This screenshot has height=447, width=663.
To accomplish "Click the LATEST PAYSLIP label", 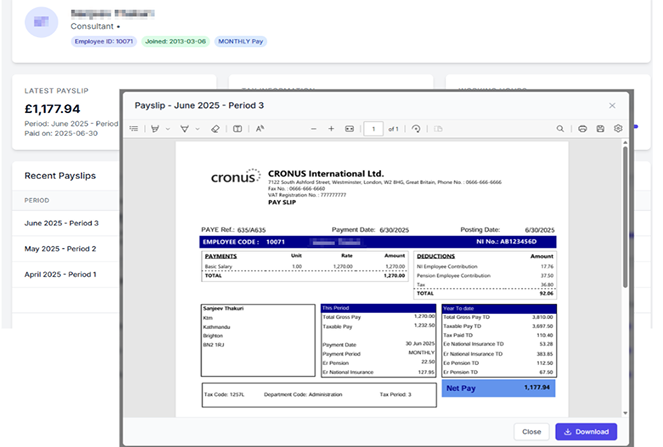I will coord(56,91).
